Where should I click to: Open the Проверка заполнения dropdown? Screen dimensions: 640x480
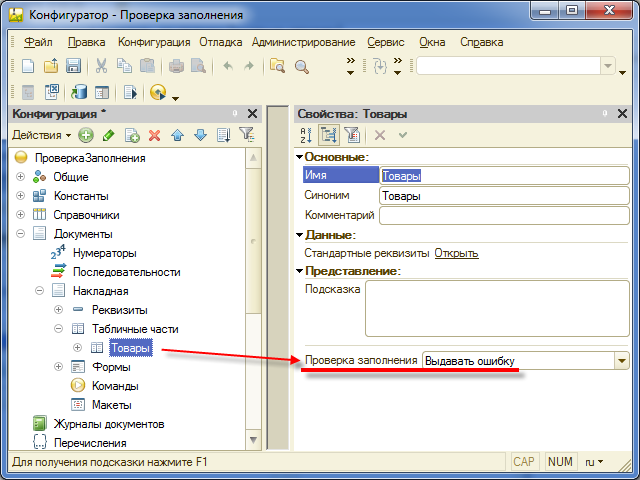[621, 361]
